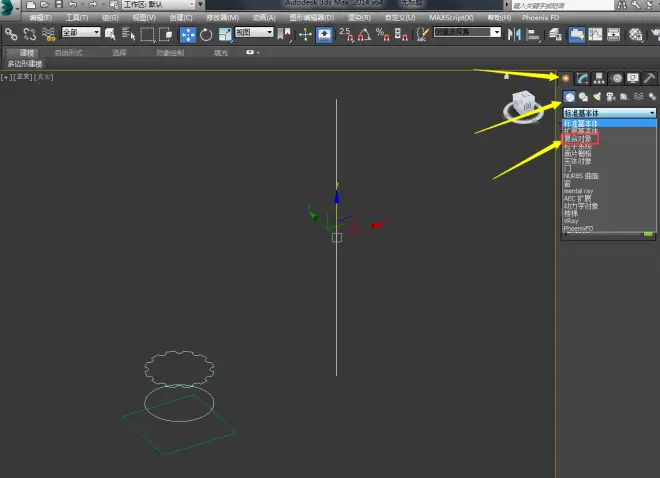Choose the rectangular selection region tool

click(147, 34)
